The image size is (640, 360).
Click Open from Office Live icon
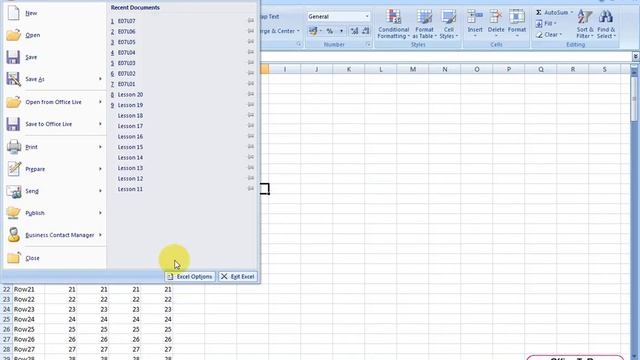13,102
